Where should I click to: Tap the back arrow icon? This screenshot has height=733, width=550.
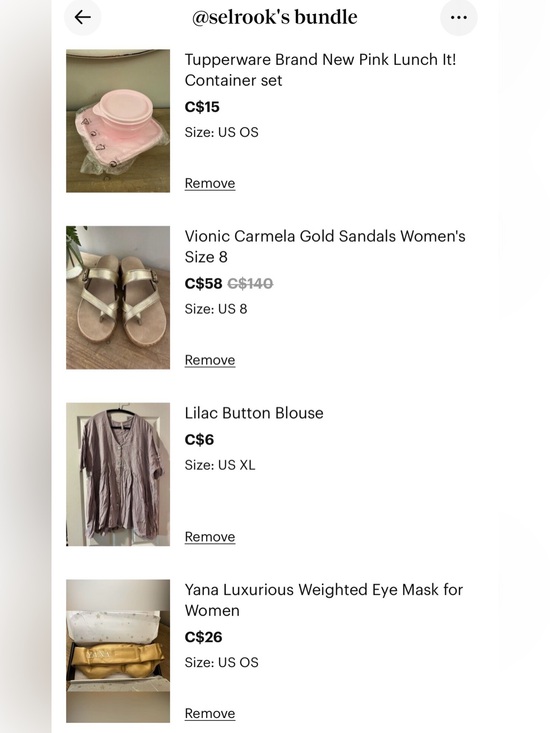(83, 17)
